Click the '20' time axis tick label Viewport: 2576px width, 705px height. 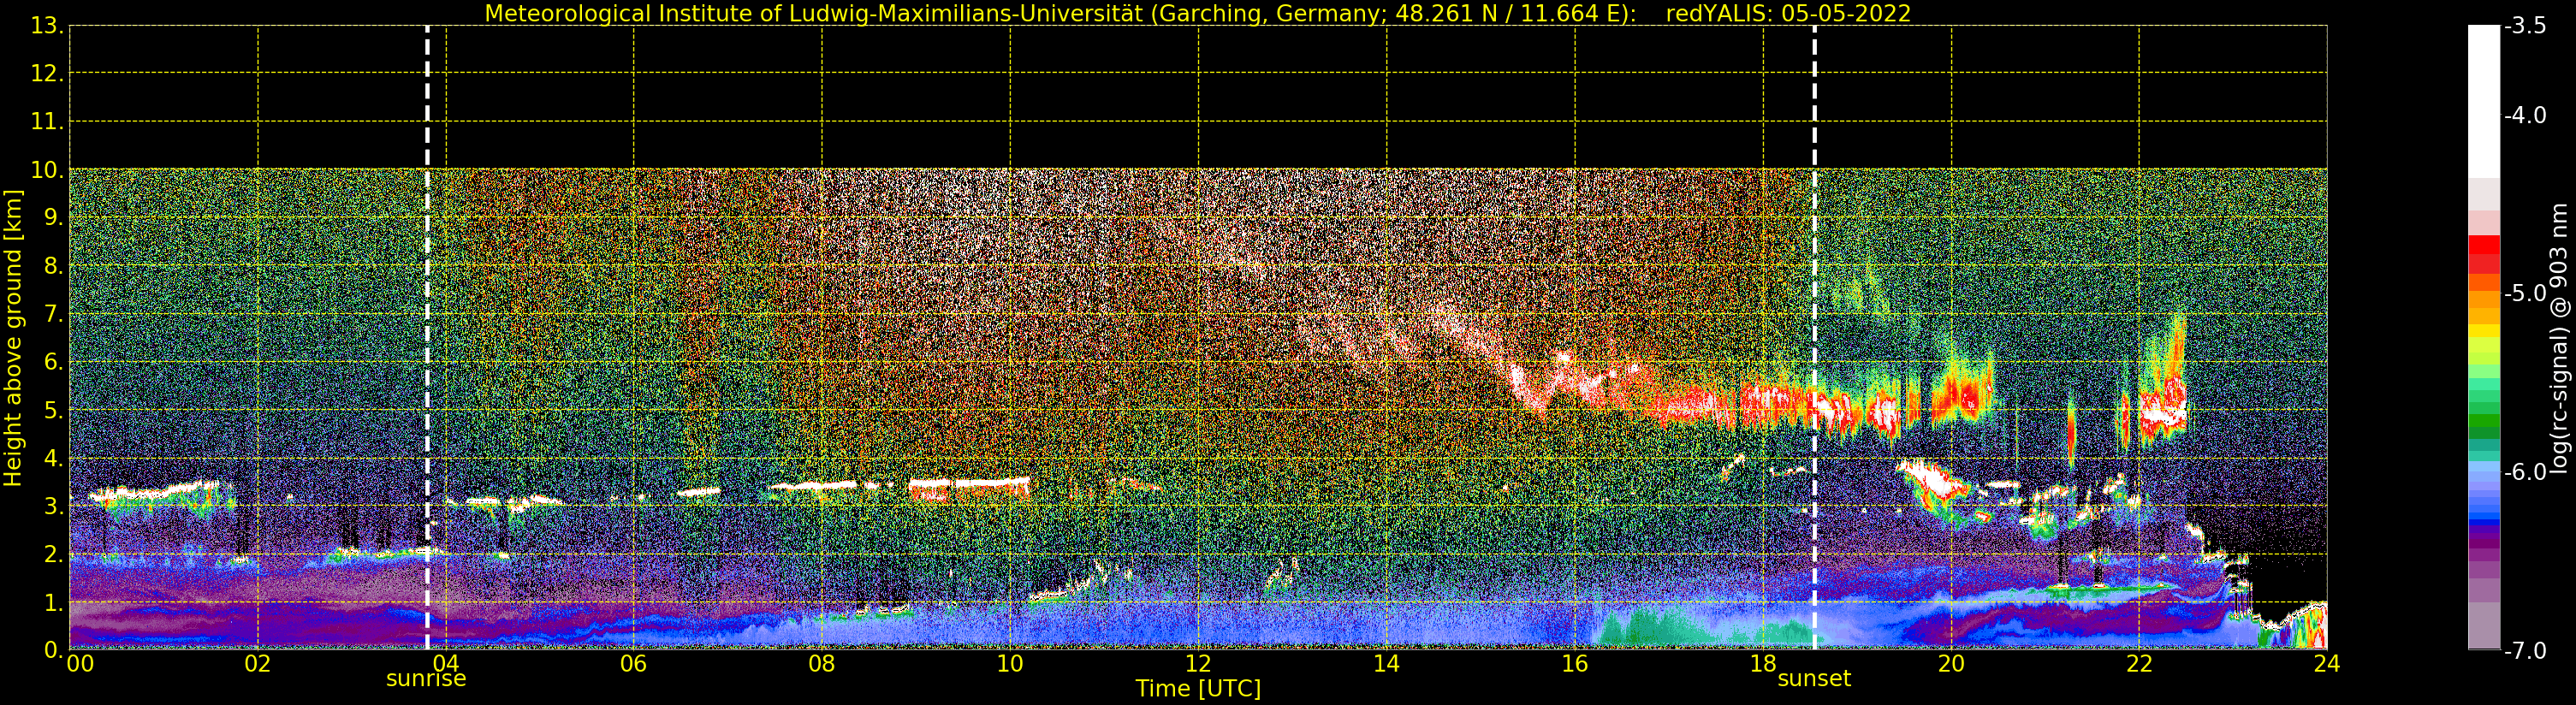1951,664
